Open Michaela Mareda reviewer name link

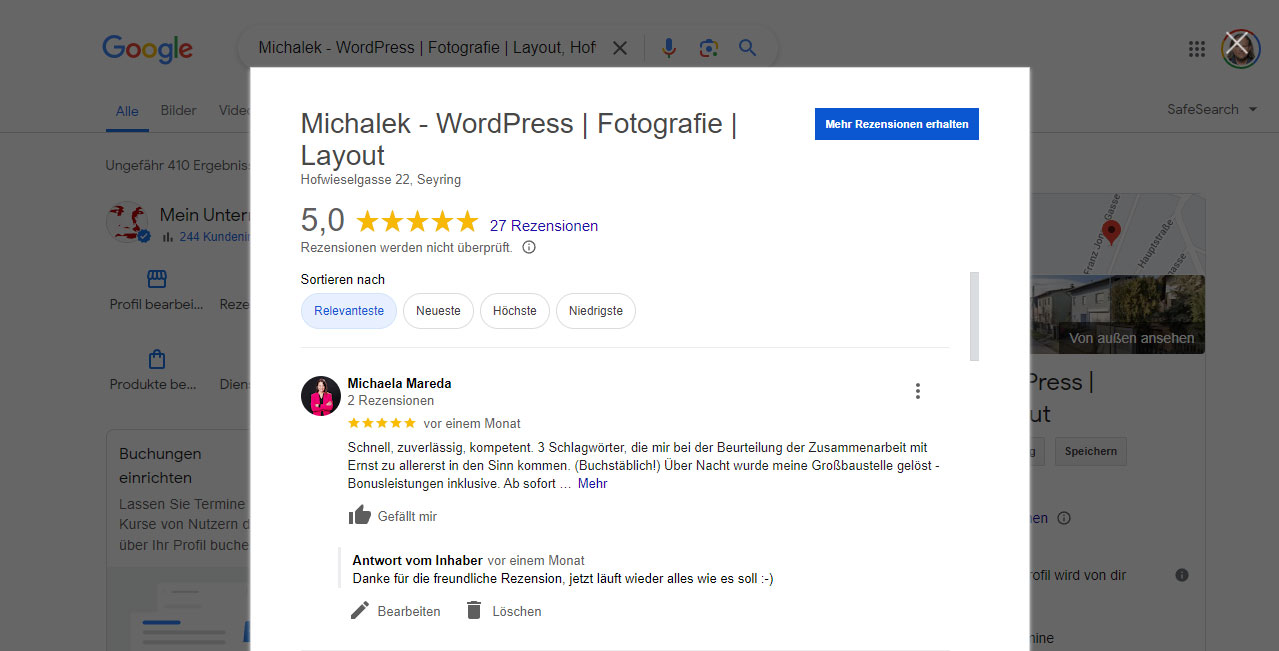[x=399, y=383]
